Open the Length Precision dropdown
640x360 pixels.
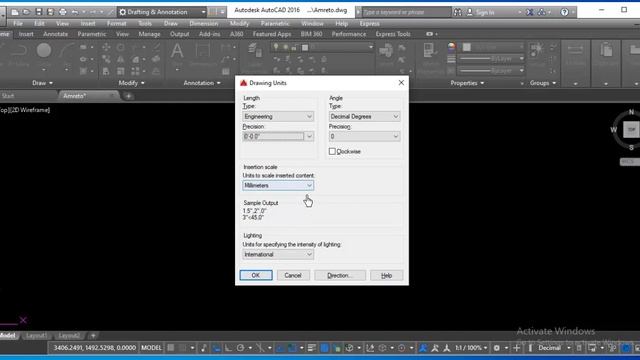278,136
